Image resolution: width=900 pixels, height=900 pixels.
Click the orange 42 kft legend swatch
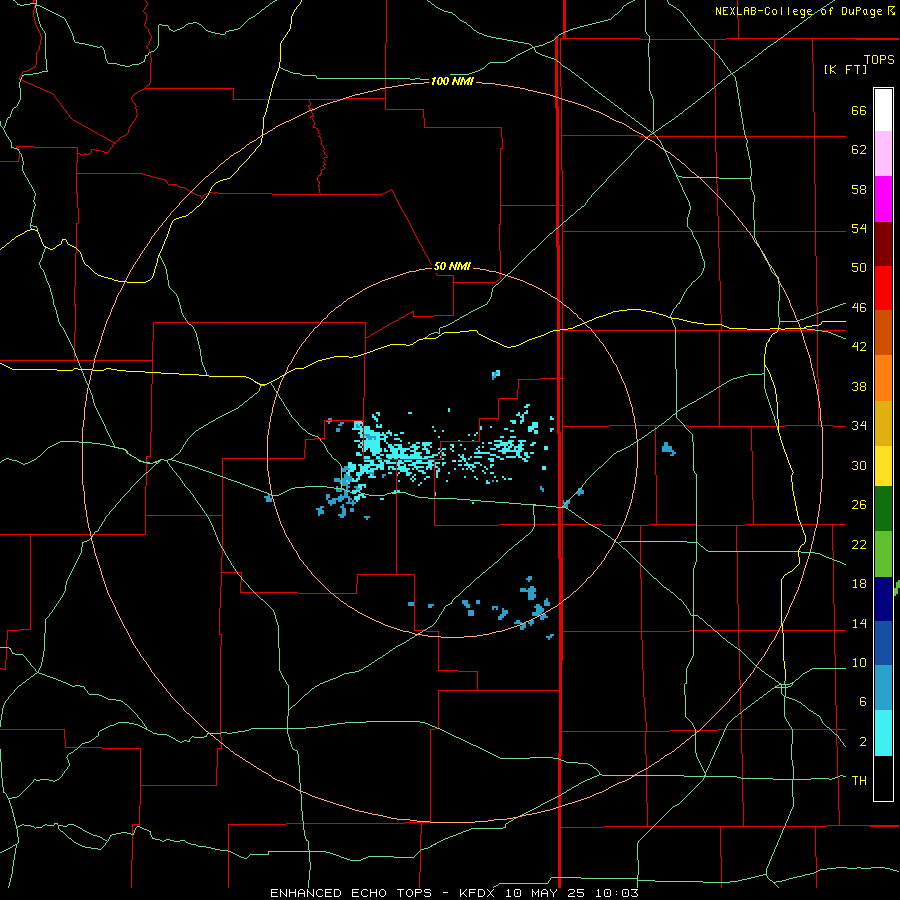tap(883, 378)
